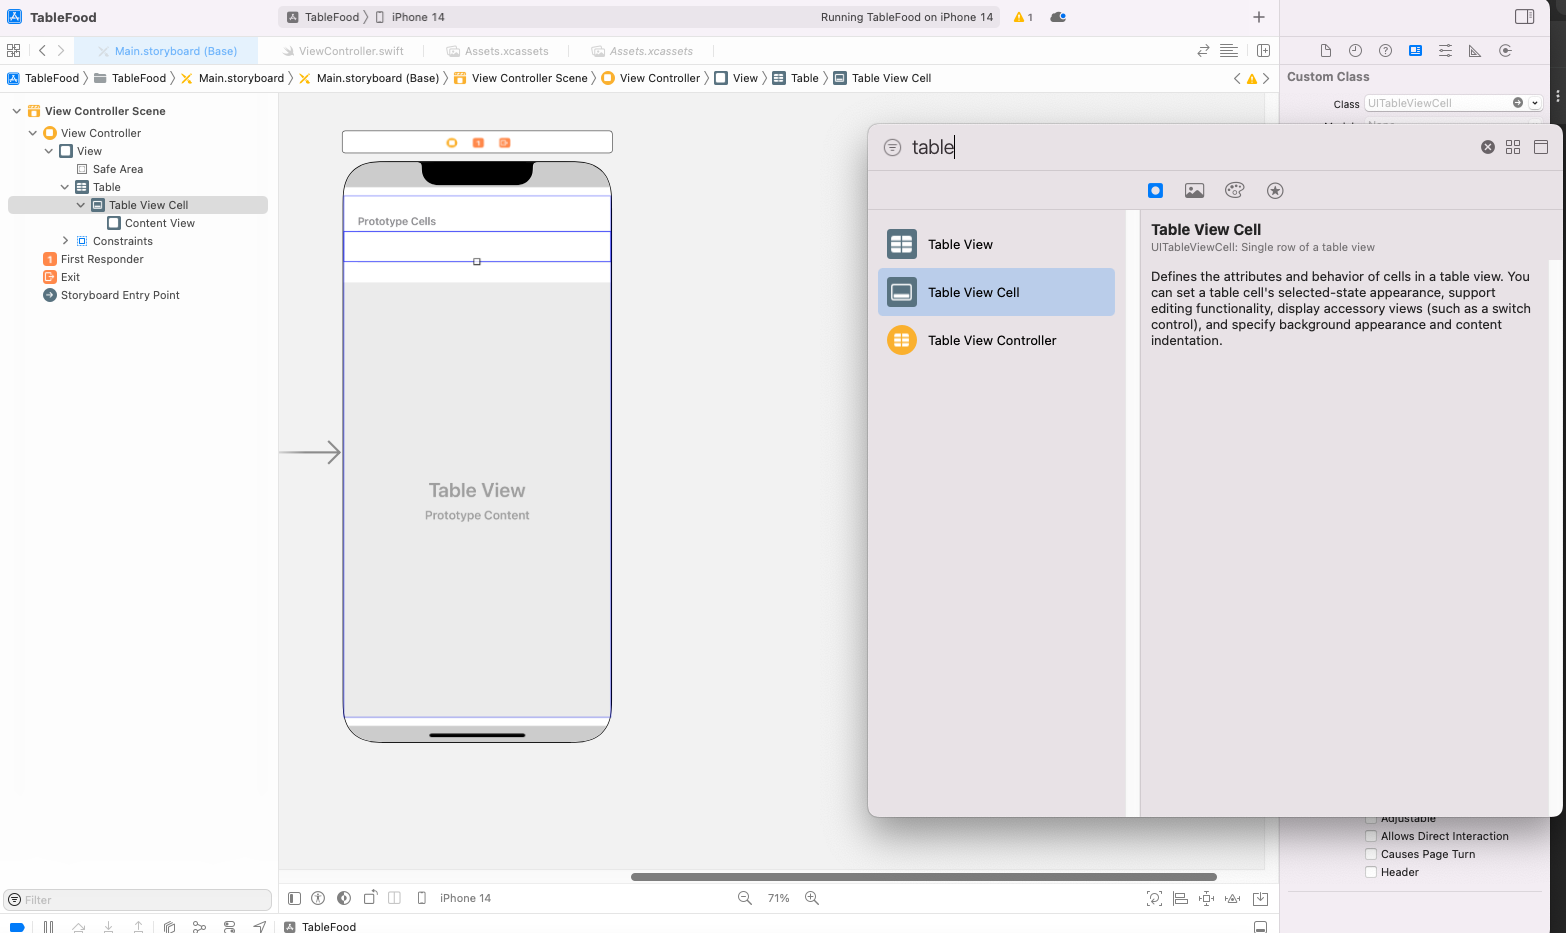Image resolution: width=1566 pixels, height=933 pixels.
Task: Click the code review arrows icon
Action: point(1203,51)
